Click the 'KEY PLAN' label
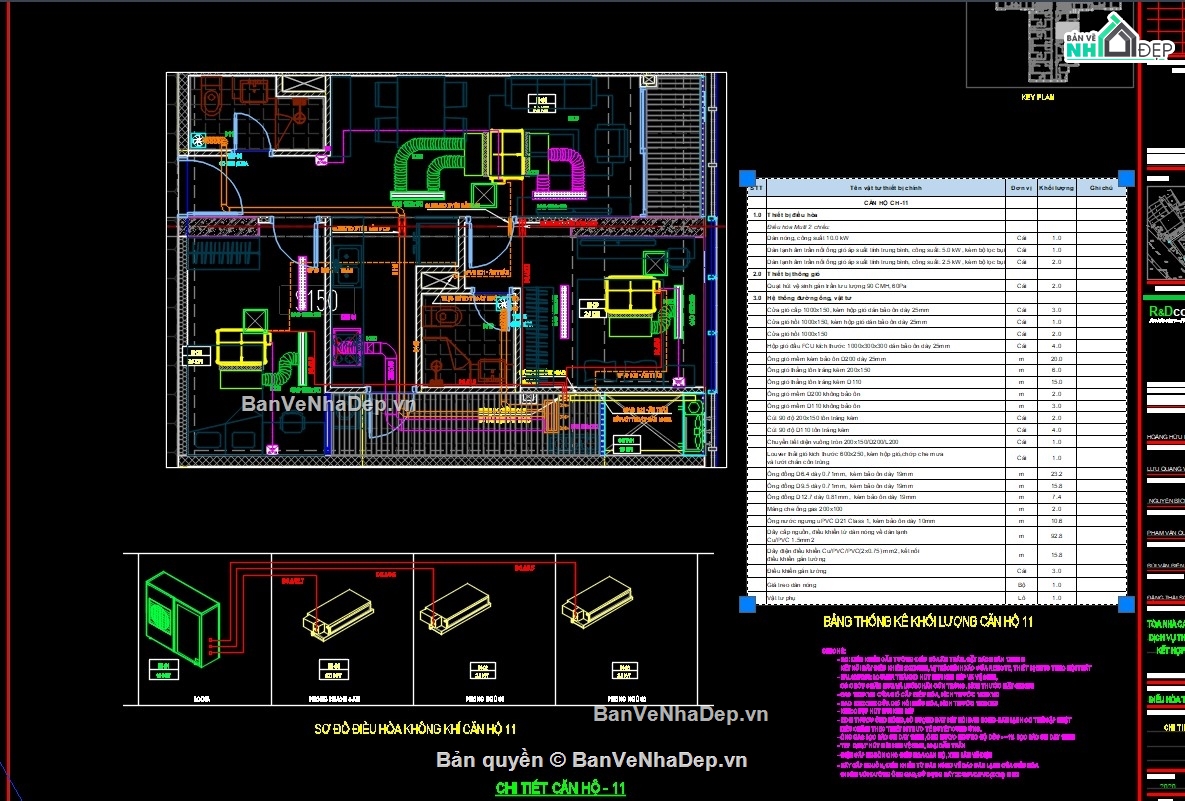The image size is (1185, 801). tap(1037, 97)
